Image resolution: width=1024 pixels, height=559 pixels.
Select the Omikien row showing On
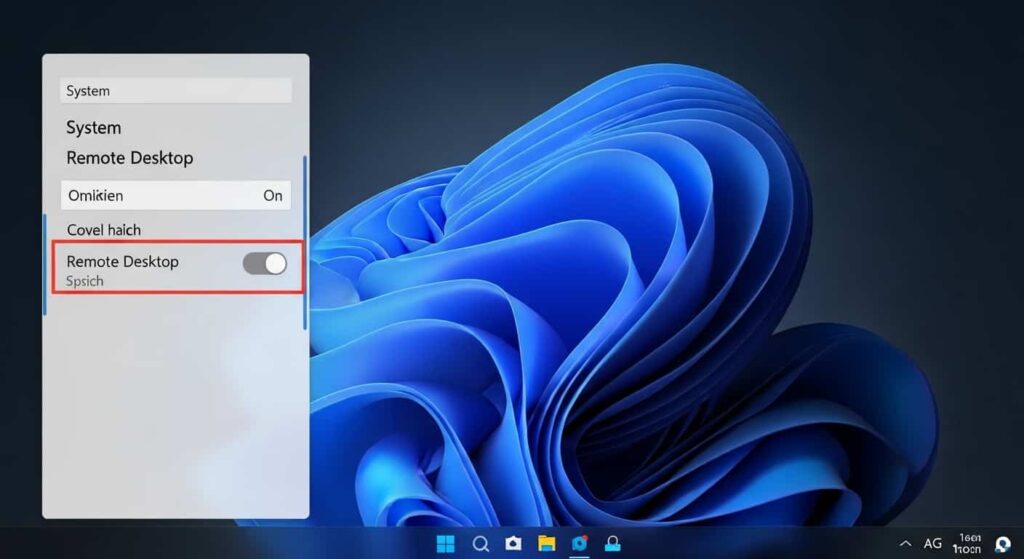coord(176,195)
